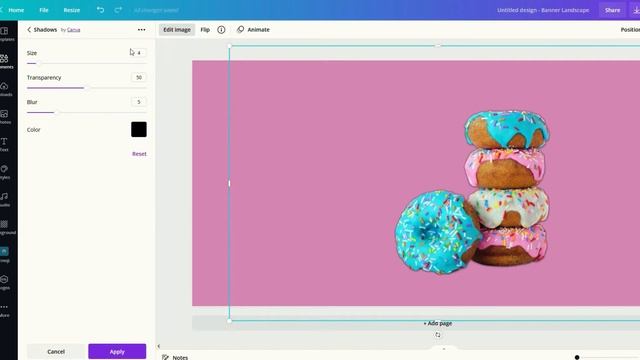640x360 pixels.
Task: Open the File menu
Action: point(44,10)
